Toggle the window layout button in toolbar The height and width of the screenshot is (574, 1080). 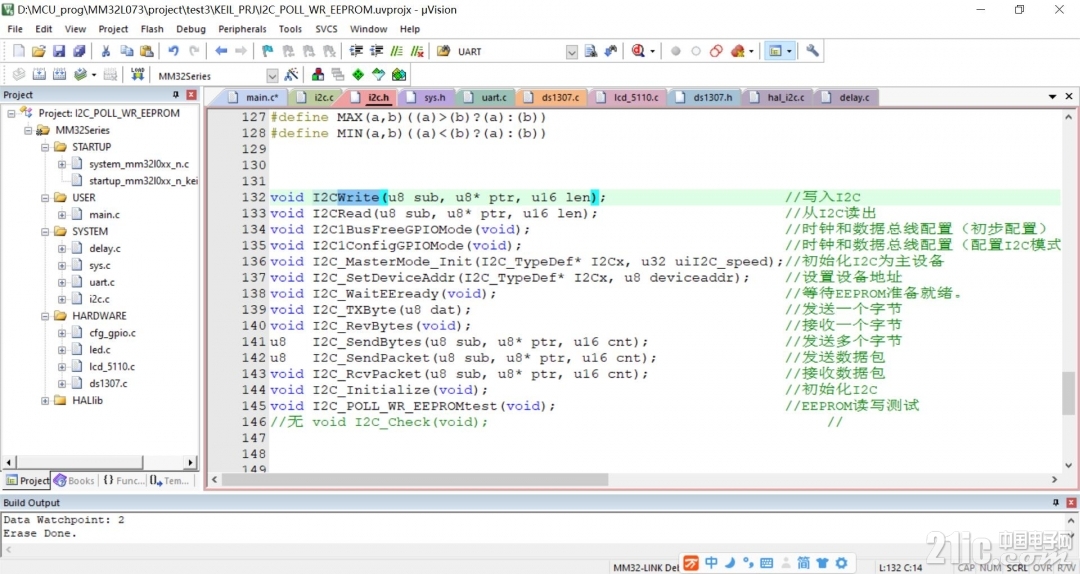(776, 51)
